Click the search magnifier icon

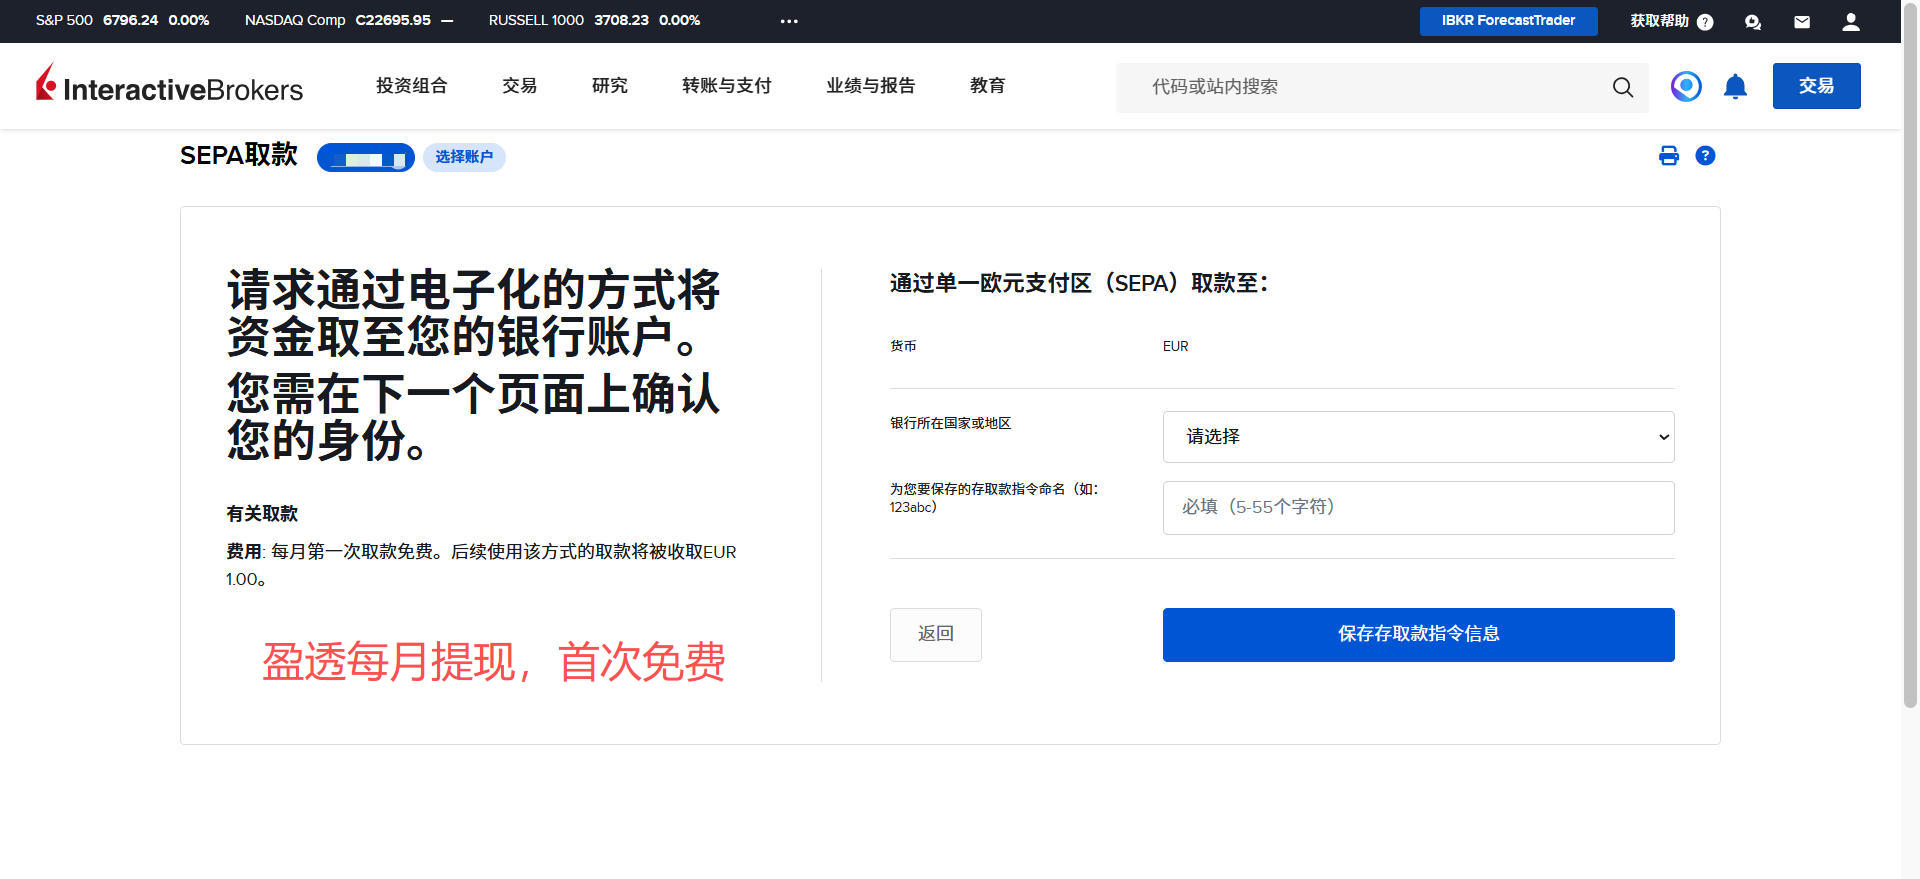pyautogui.click(x=1622, y=87)
